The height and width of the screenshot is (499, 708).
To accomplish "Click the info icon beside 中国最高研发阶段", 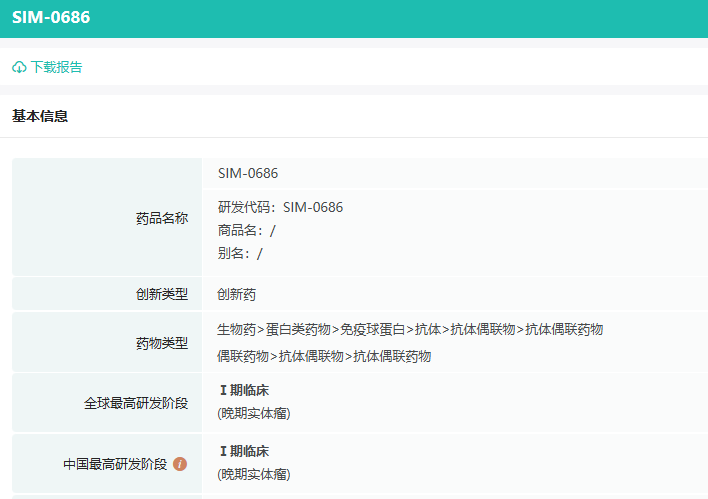I will pyautogui.click(x=180, y=464).
